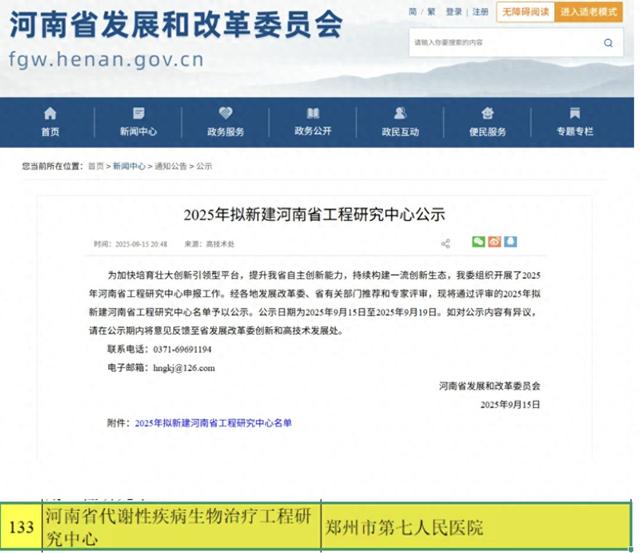Viewport: 640px width, 553px height.
Task: Open attachment 2025年拟新建河南省工程研究中心名单
Action: point(213,423)
